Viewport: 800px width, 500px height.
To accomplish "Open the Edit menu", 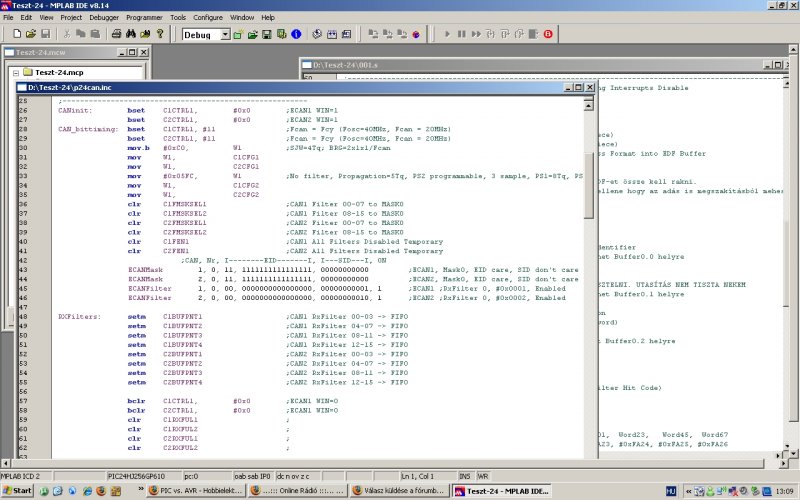I will tap(26, 17).
